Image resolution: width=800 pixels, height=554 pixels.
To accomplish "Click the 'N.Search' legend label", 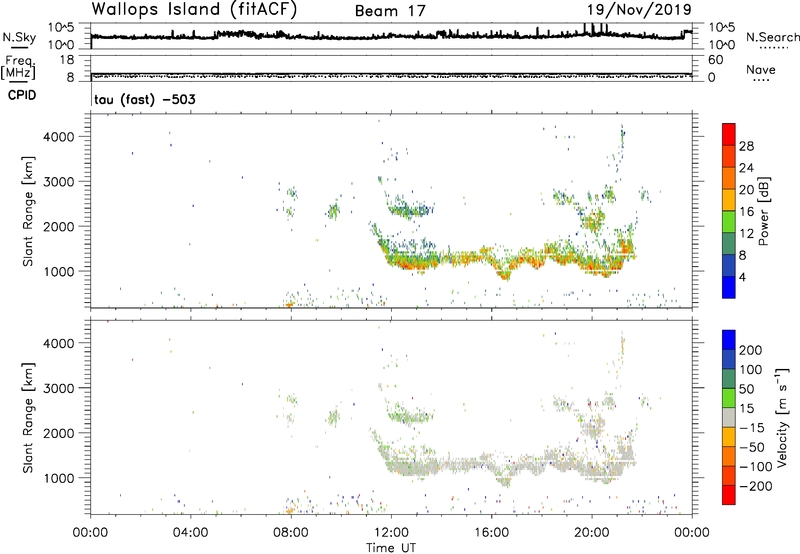I will (x=773, y=37).
